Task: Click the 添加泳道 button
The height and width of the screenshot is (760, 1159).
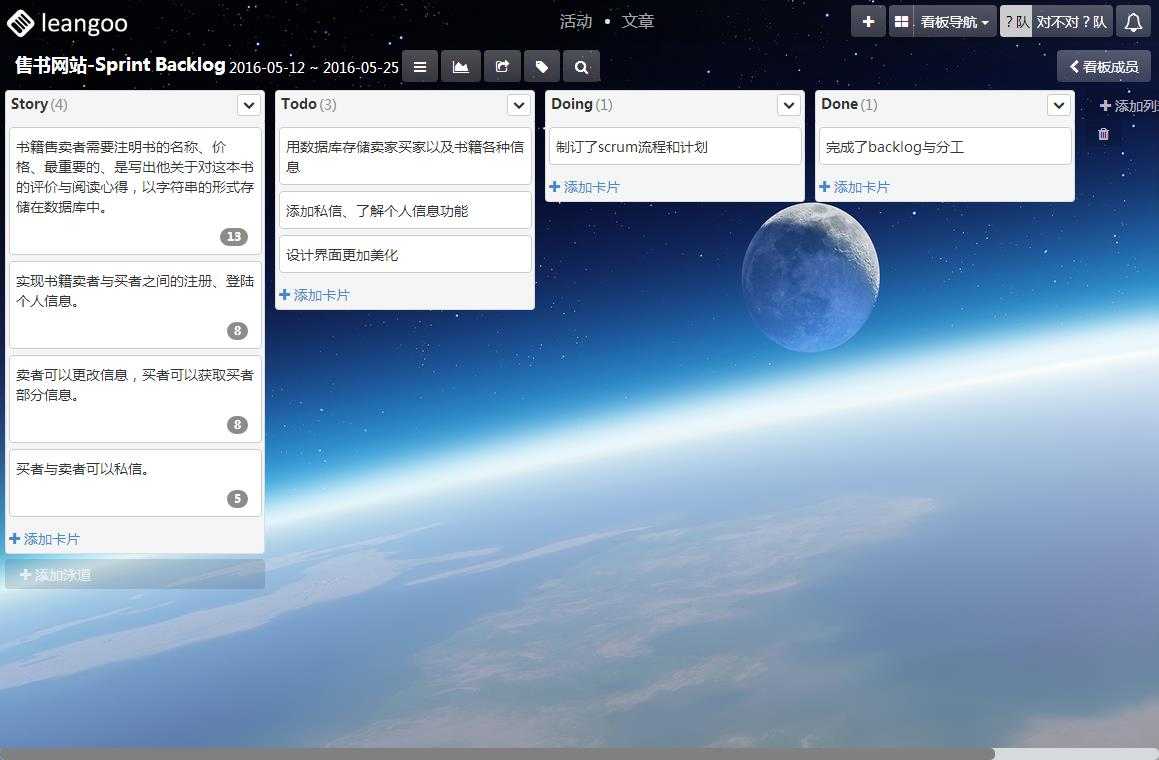Action: (58, 575)
